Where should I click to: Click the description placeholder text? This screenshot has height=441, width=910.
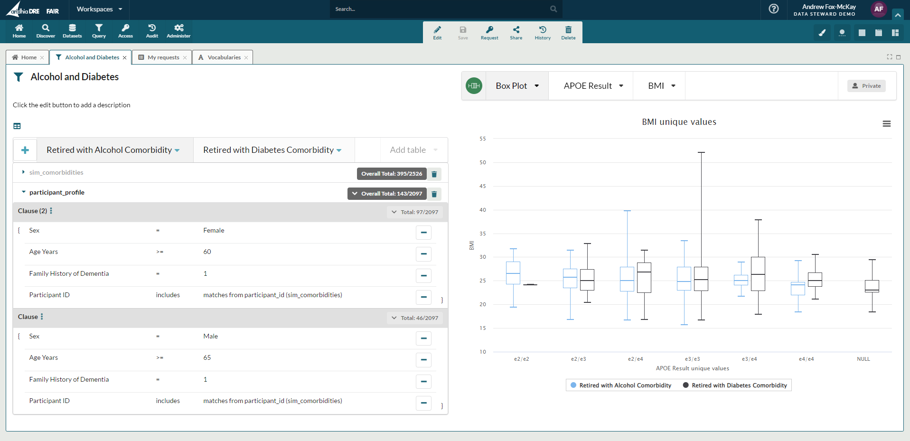(71, 105)
